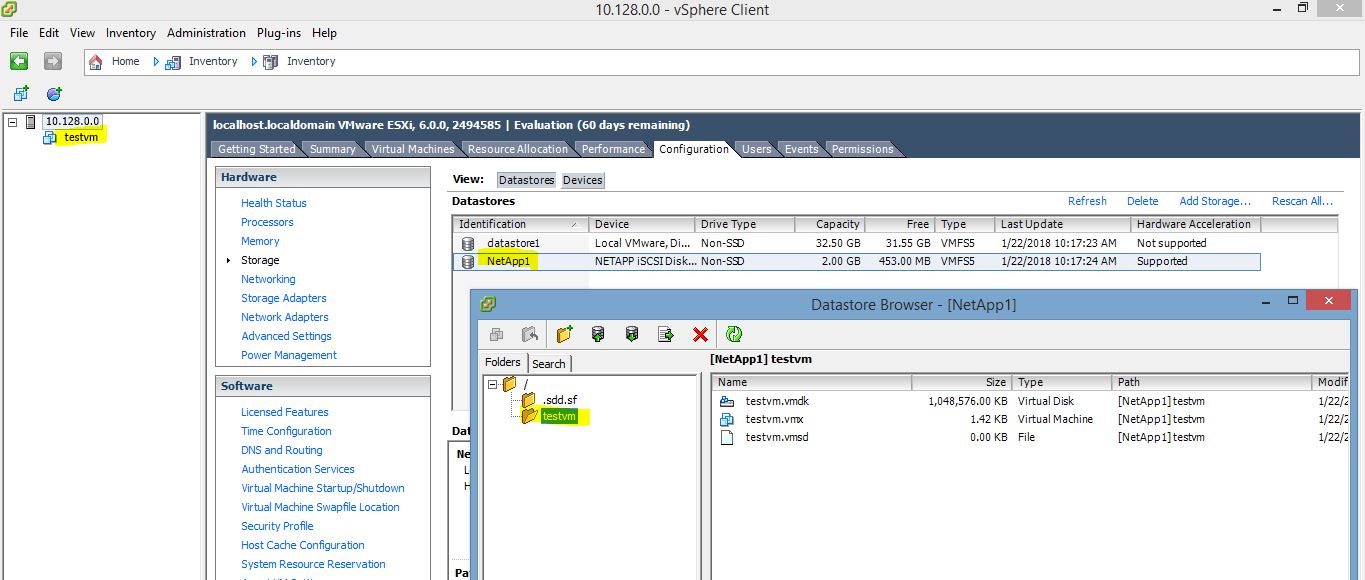Switch to the Performance tab
This screenshot has width=1365, height=580.
tap(614, 148)
